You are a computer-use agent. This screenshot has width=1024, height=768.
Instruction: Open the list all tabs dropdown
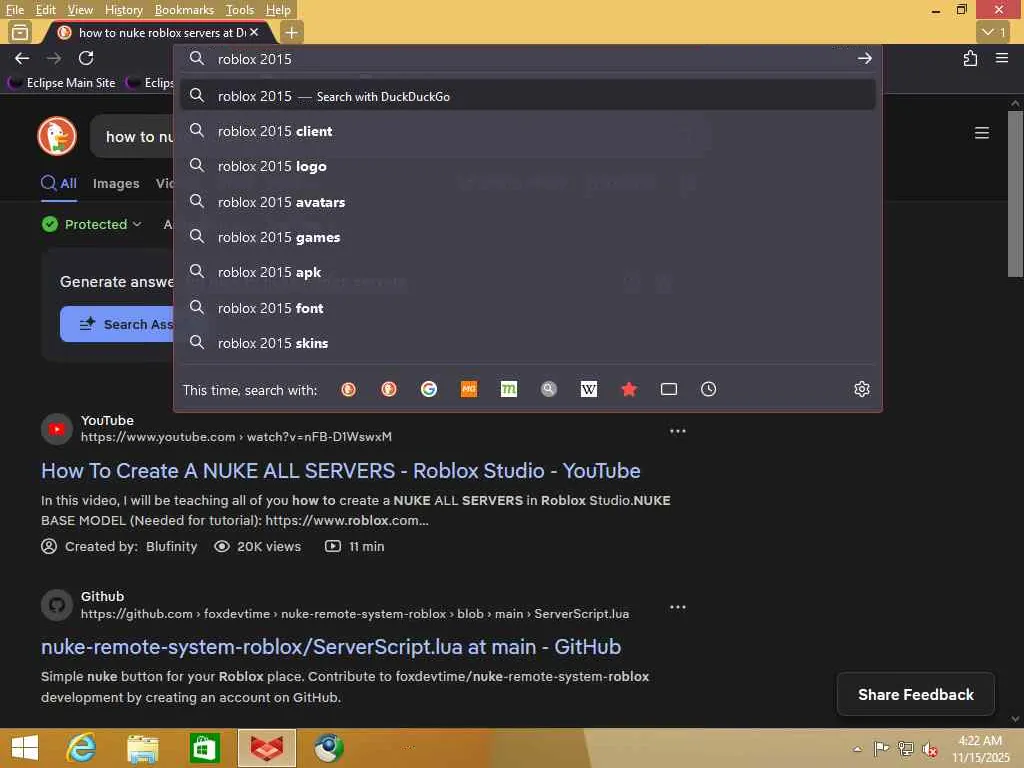coord(994,32)
